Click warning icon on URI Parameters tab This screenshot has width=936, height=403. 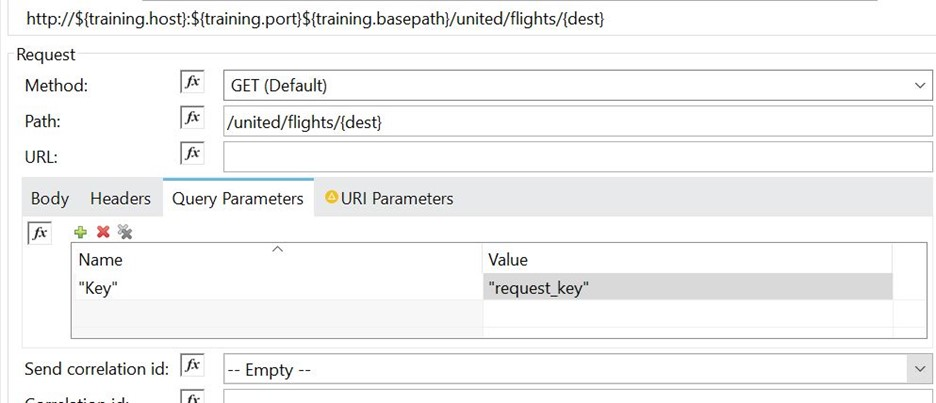point(331,197)
